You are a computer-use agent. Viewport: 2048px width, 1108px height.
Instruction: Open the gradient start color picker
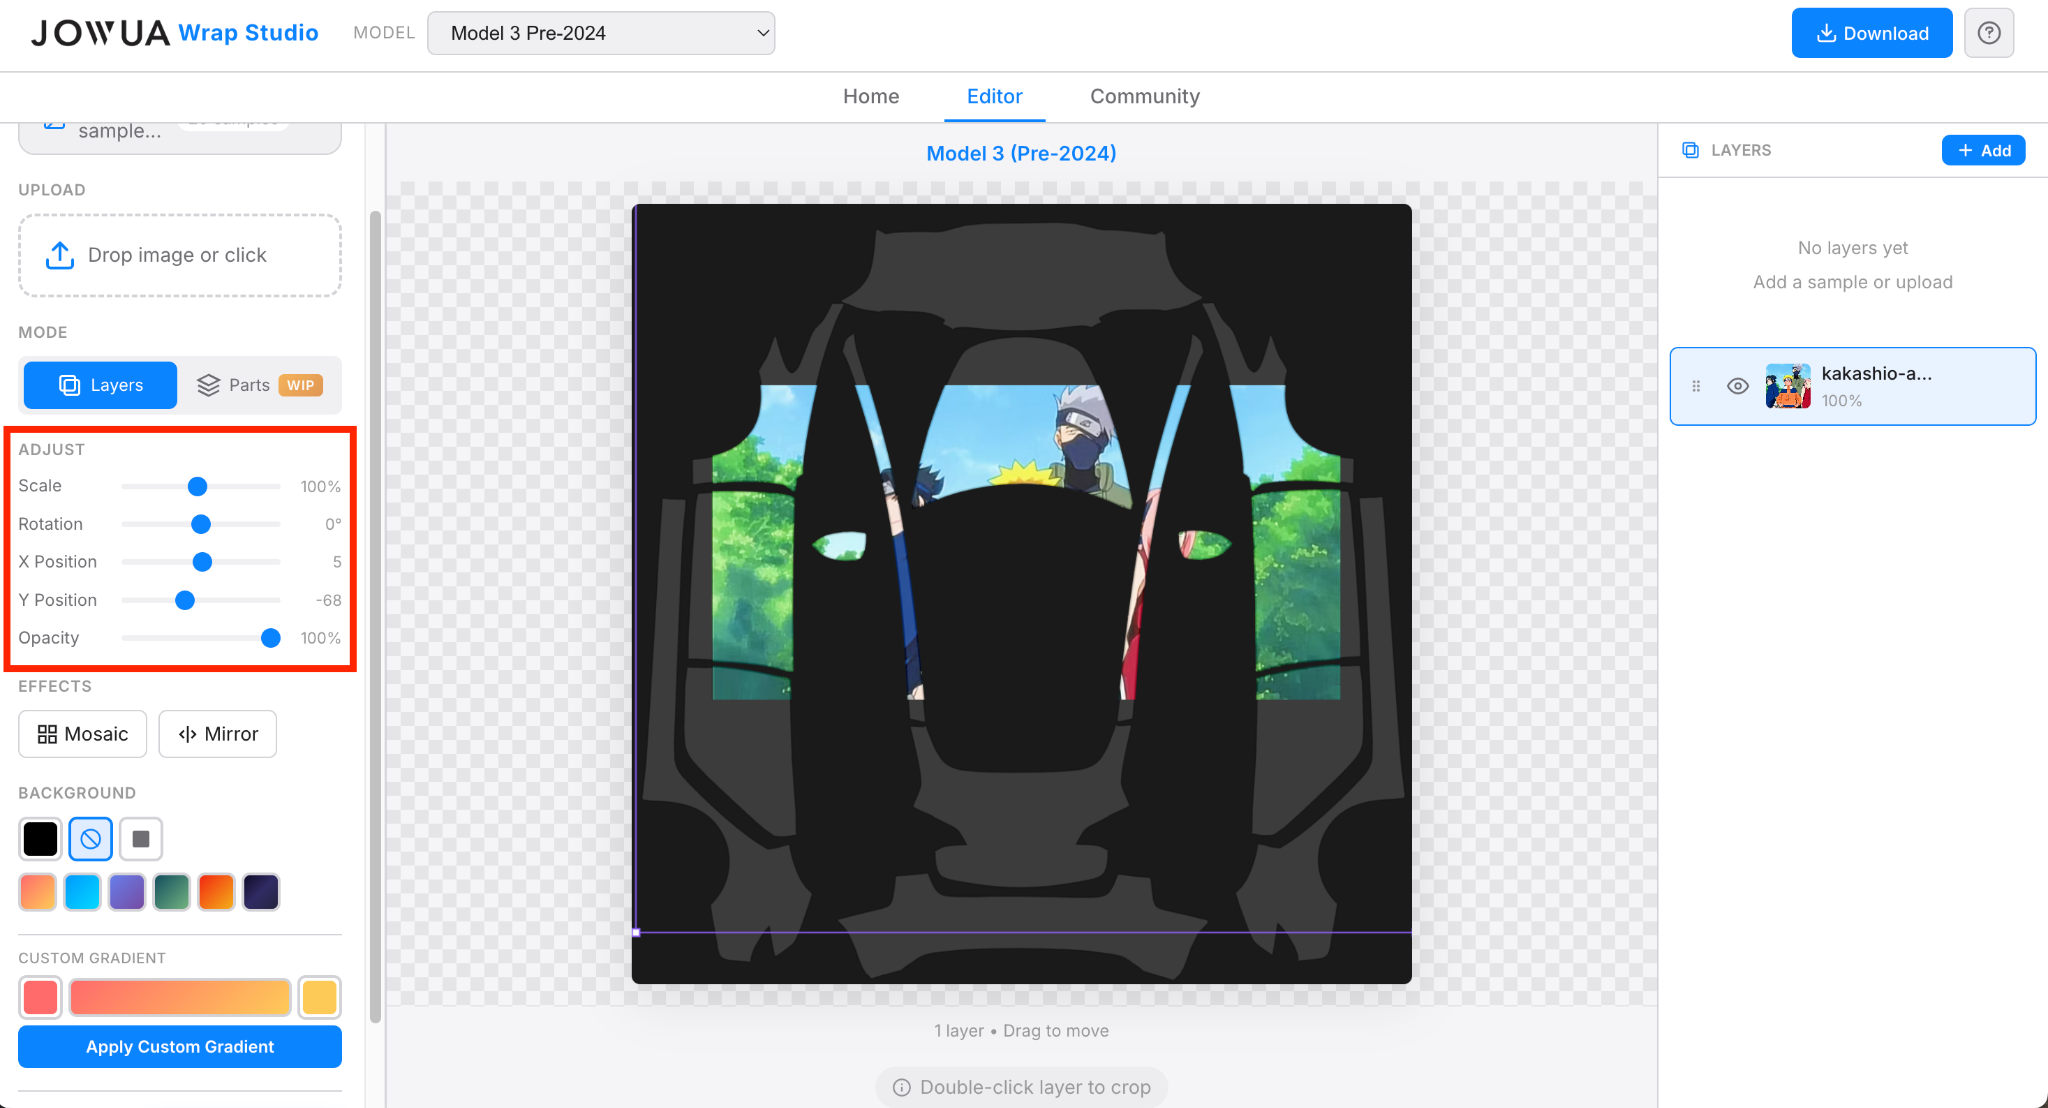coord(40,997)
